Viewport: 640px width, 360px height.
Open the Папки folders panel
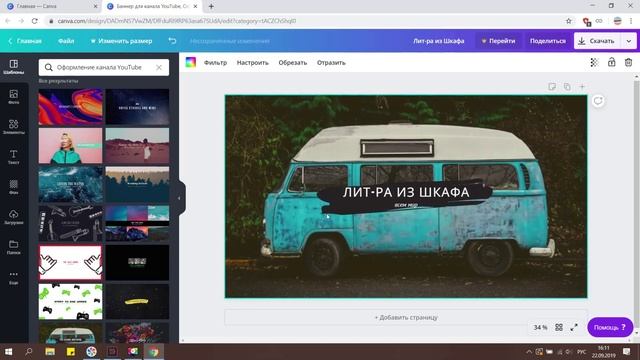13,247
